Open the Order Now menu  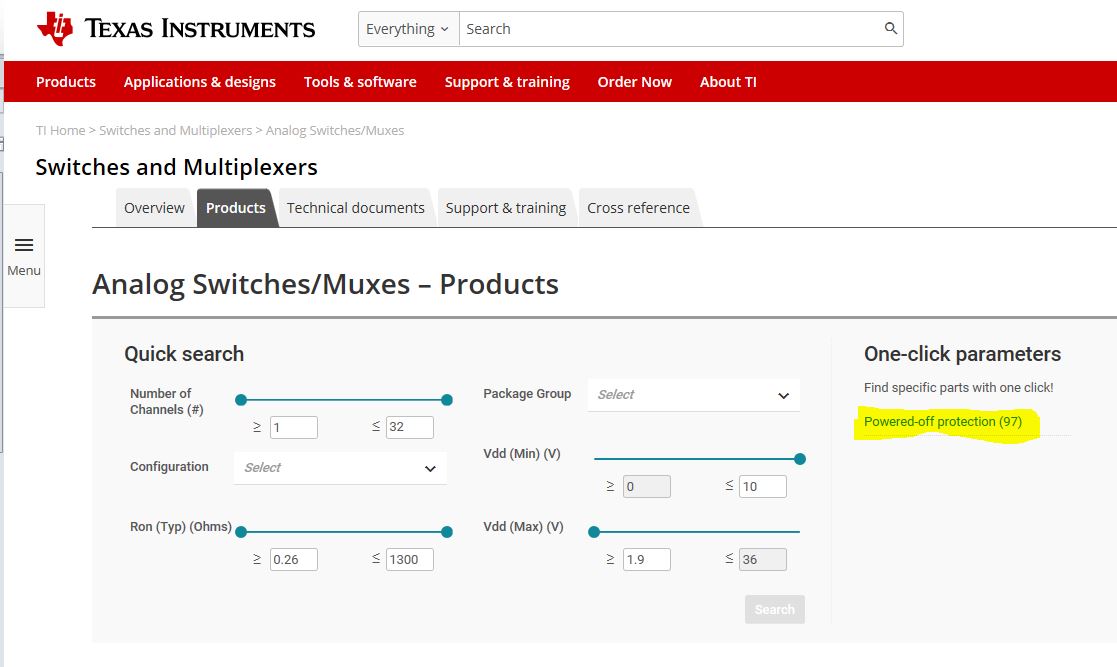click(x=635, y=82)
